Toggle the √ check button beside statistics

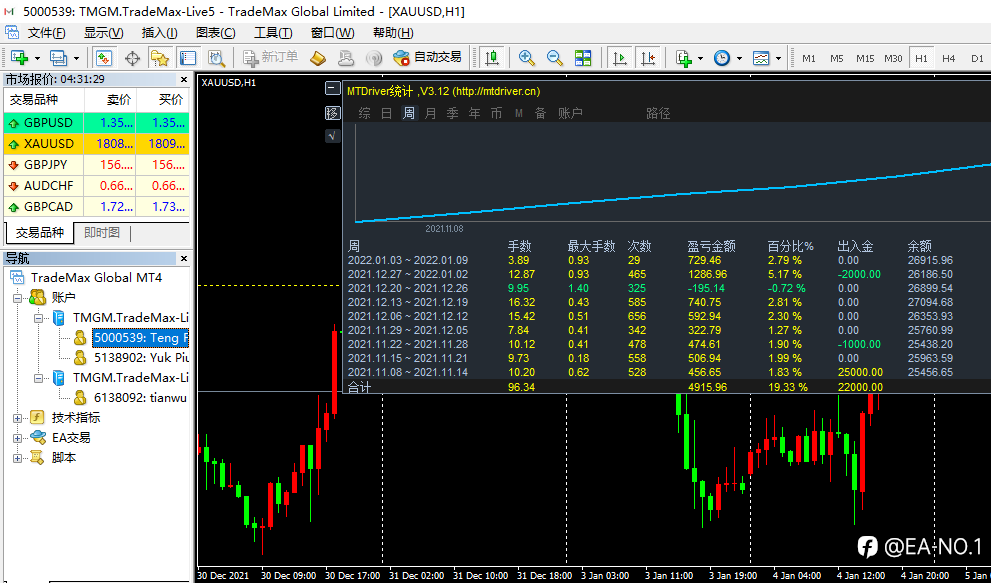[332, 136]
